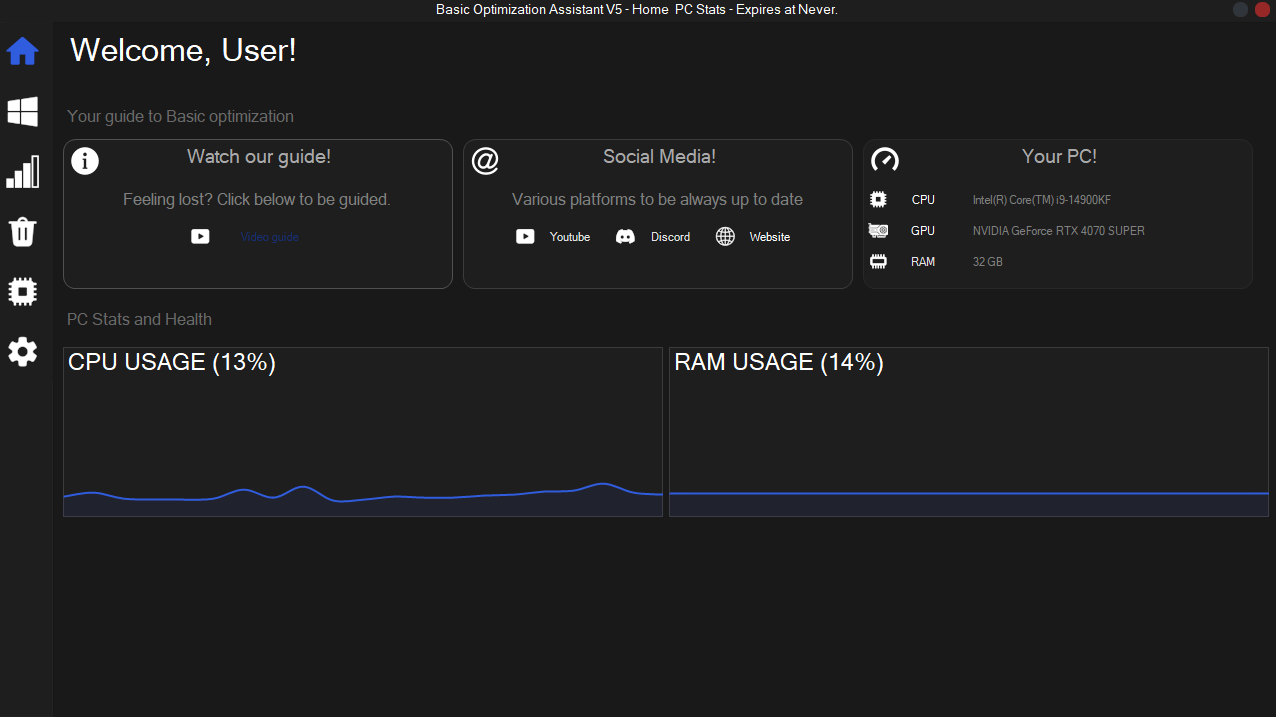This screenshot has height=717, width=1276.
Task: Click the YouTube icon beside Video guide
Action: pyautogui.click(x=201, y=237)
